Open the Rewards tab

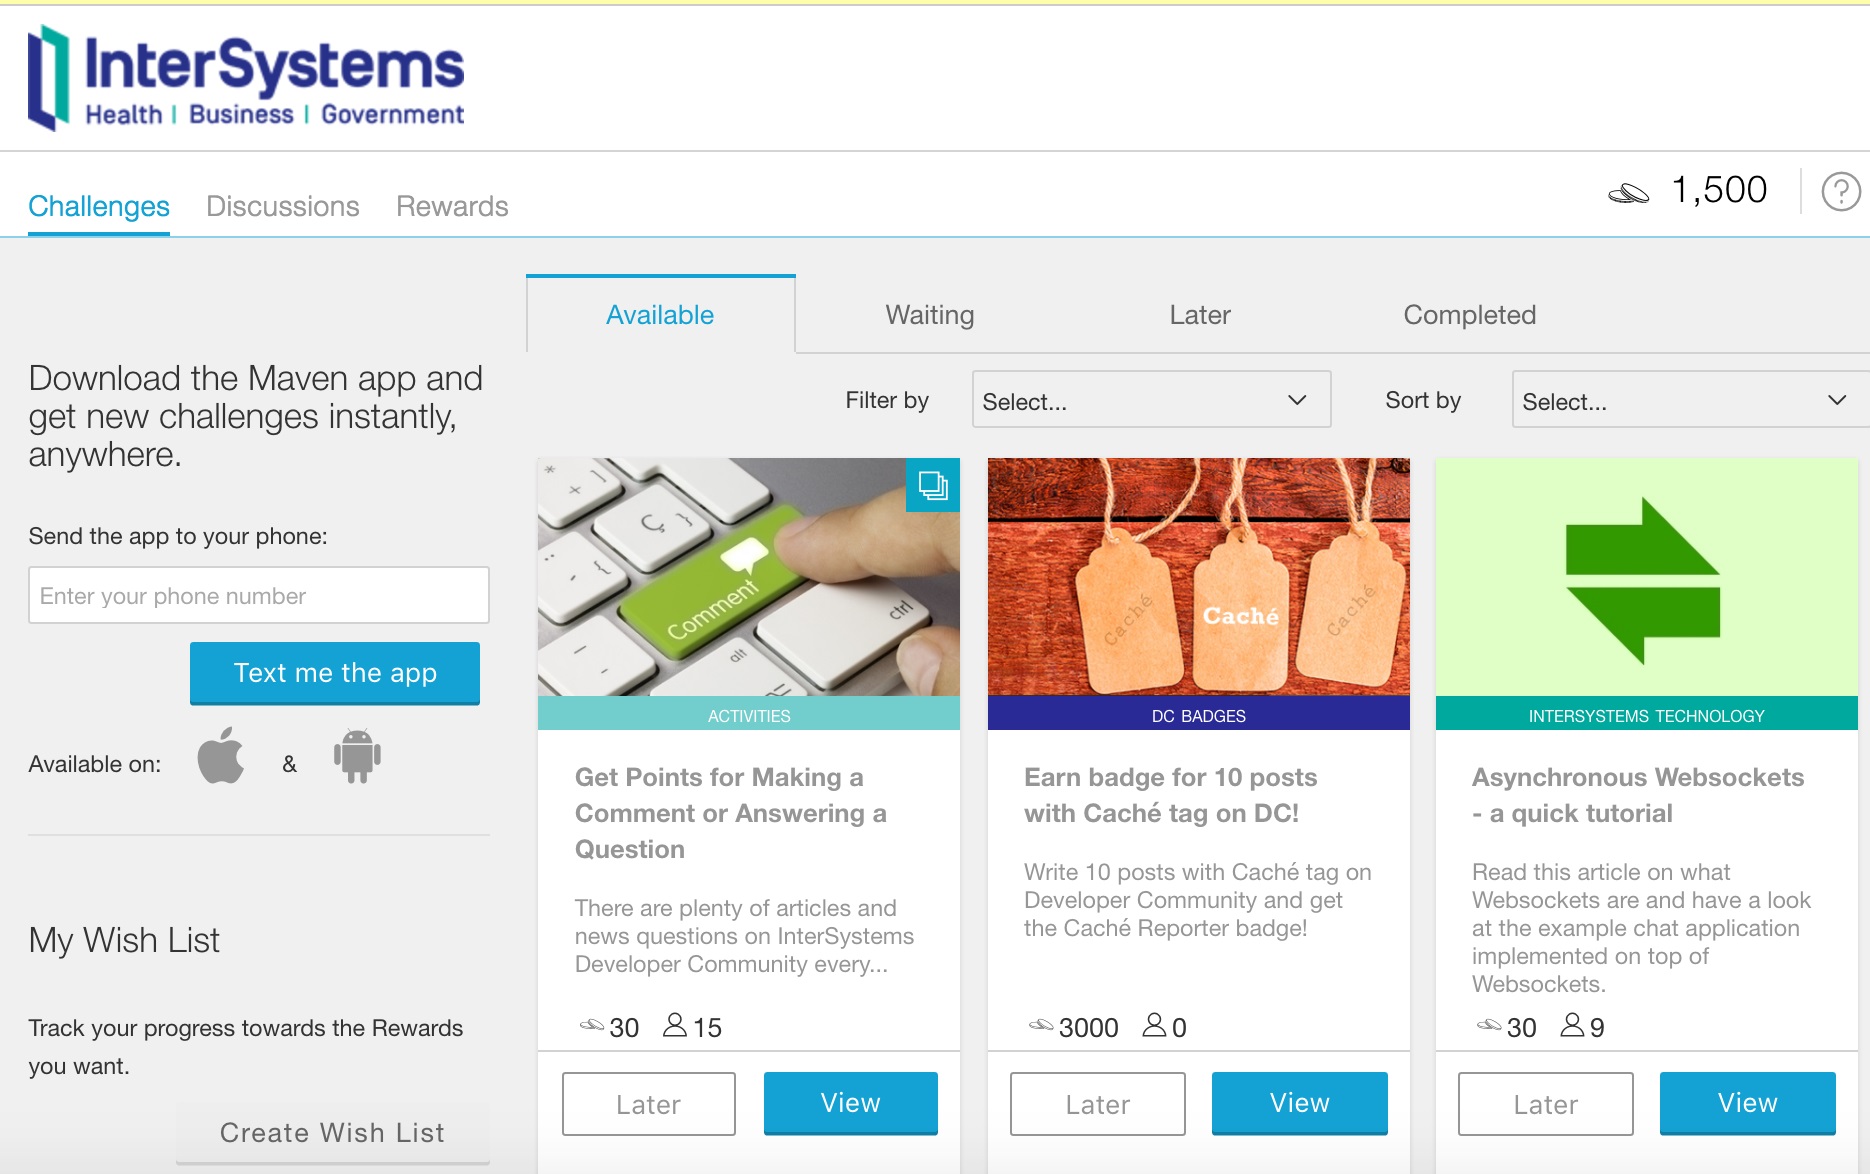(x=452, y=206)
